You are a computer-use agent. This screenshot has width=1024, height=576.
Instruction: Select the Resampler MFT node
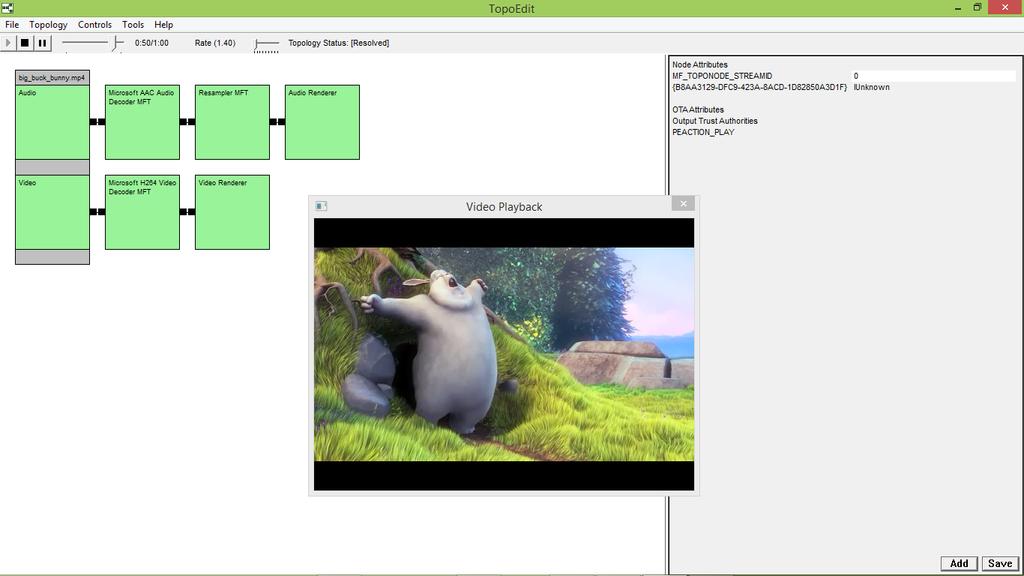tap(232, 122)
